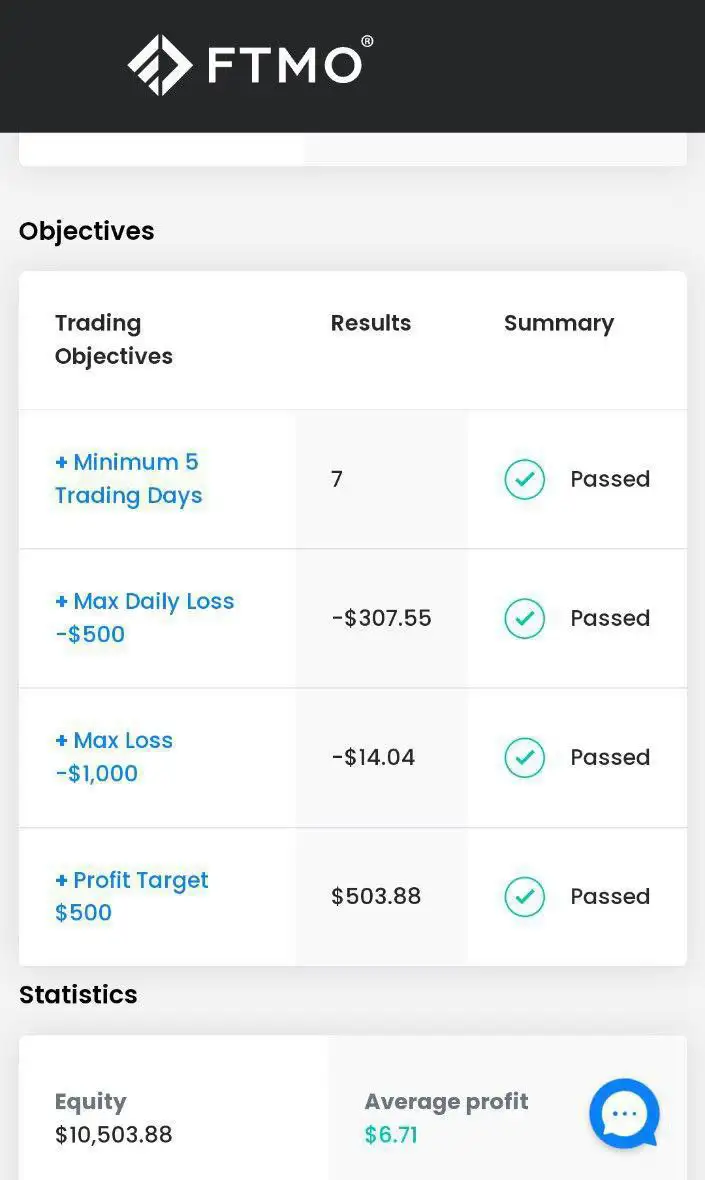Click the FTMO logo in header
Viewport: 705px width, 1180px height.
[x=250, y=65]
